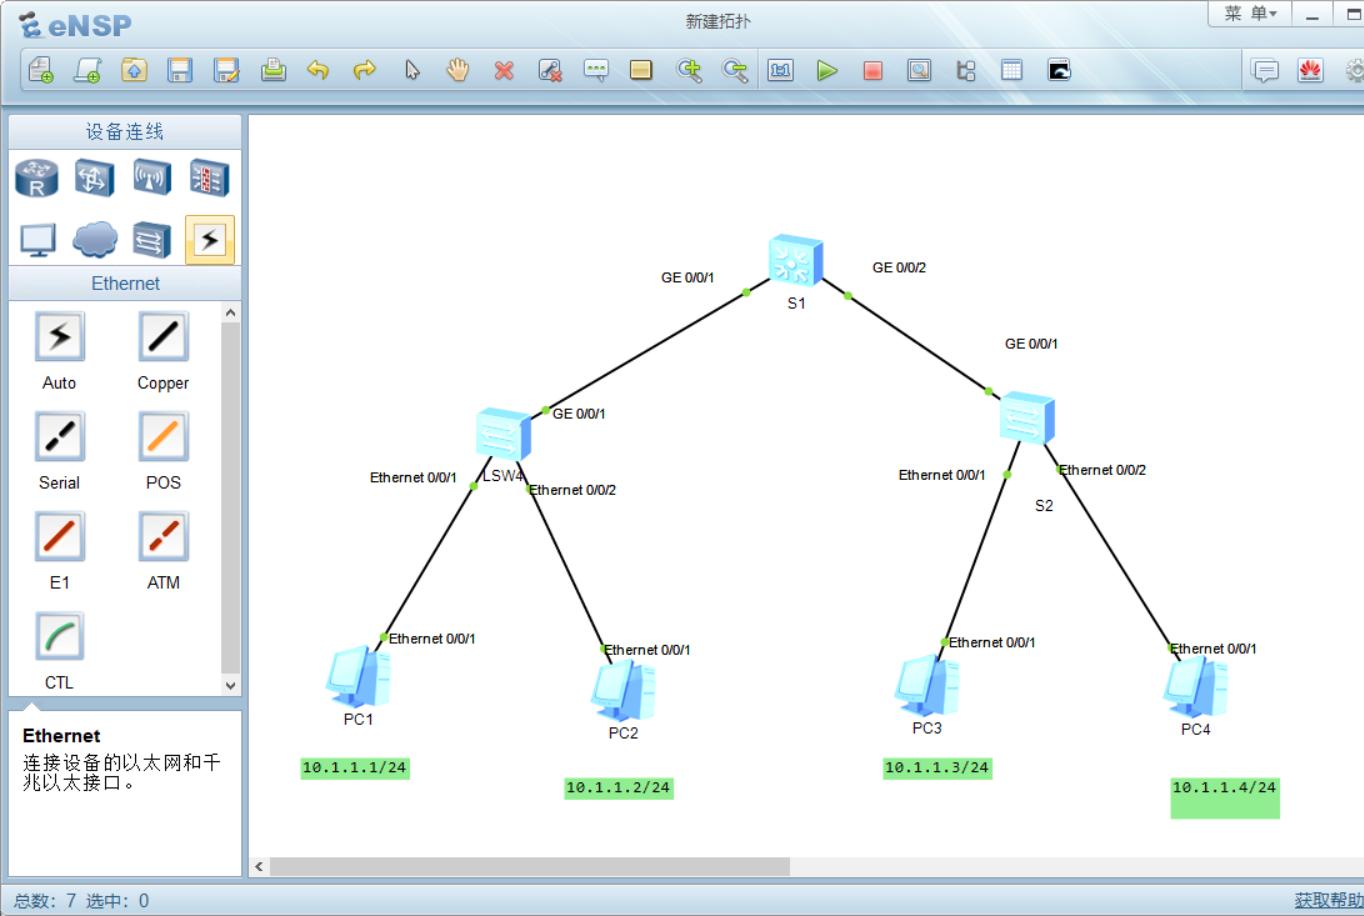The image size is (1364, 916).
Task: Select the connections lightning category
Action: coord(210,240)
